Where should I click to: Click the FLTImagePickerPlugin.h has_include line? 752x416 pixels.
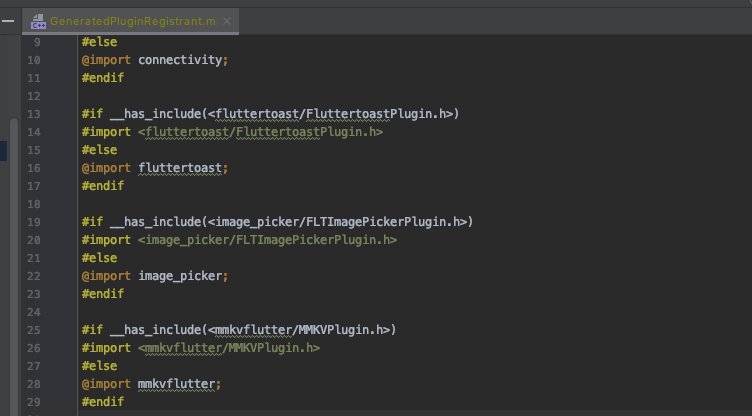(277, 222)
